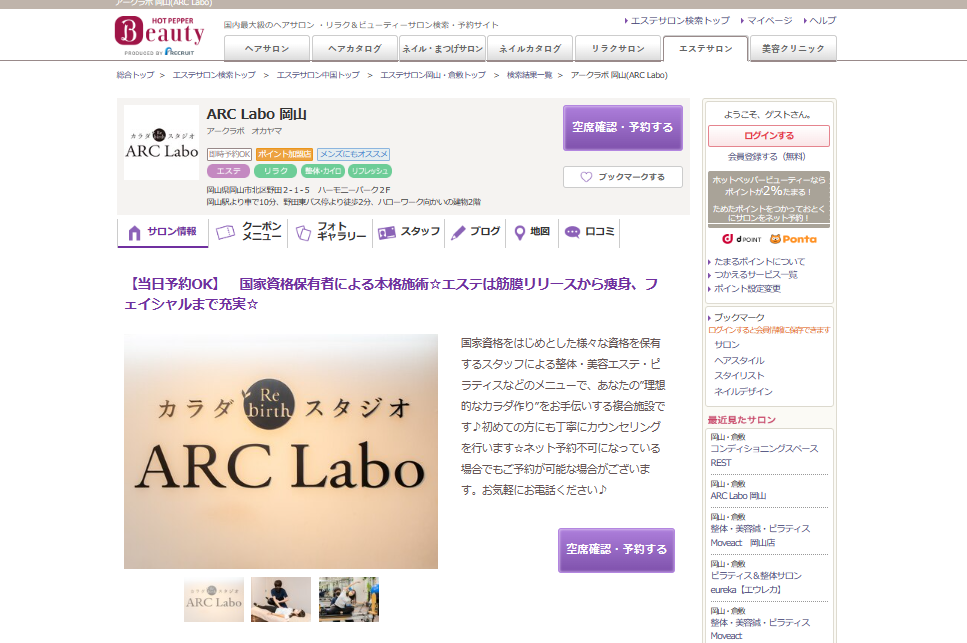Switch to 地図 tab

click(x=532, y=232)
